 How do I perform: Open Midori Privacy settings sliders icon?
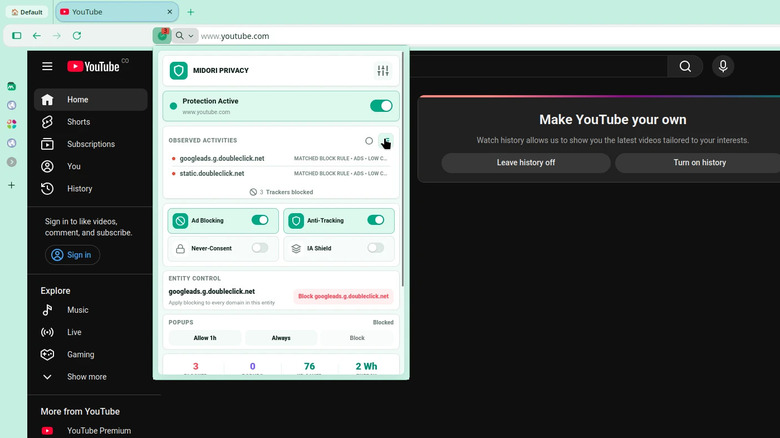(383, 71)
